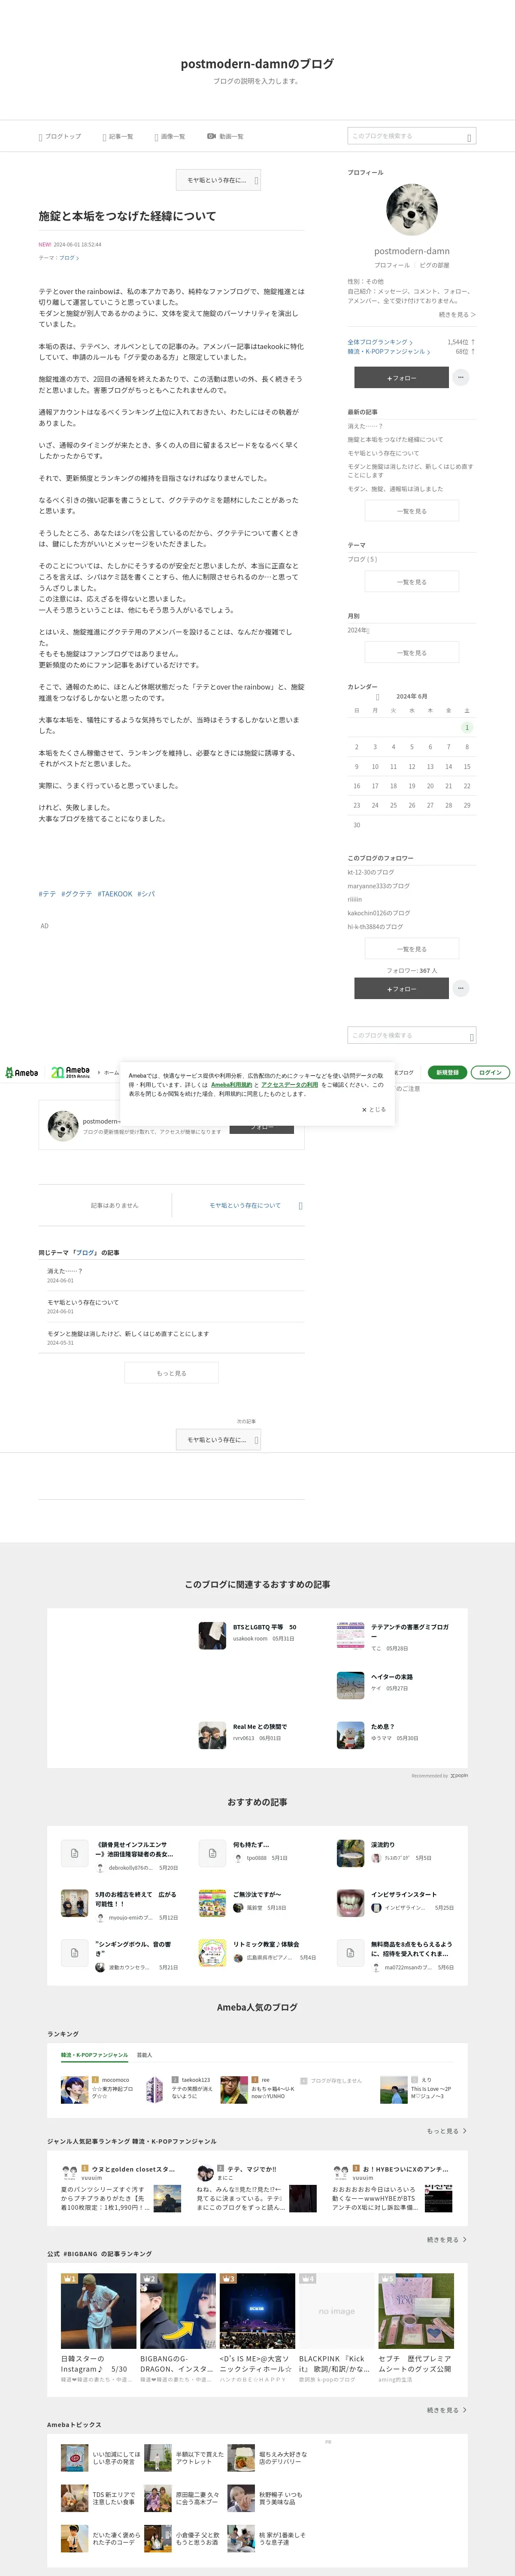Click the 新規登録 button
Image resolution: width=515 pixels, height=2576 pixels.
tap(447, 1072)
